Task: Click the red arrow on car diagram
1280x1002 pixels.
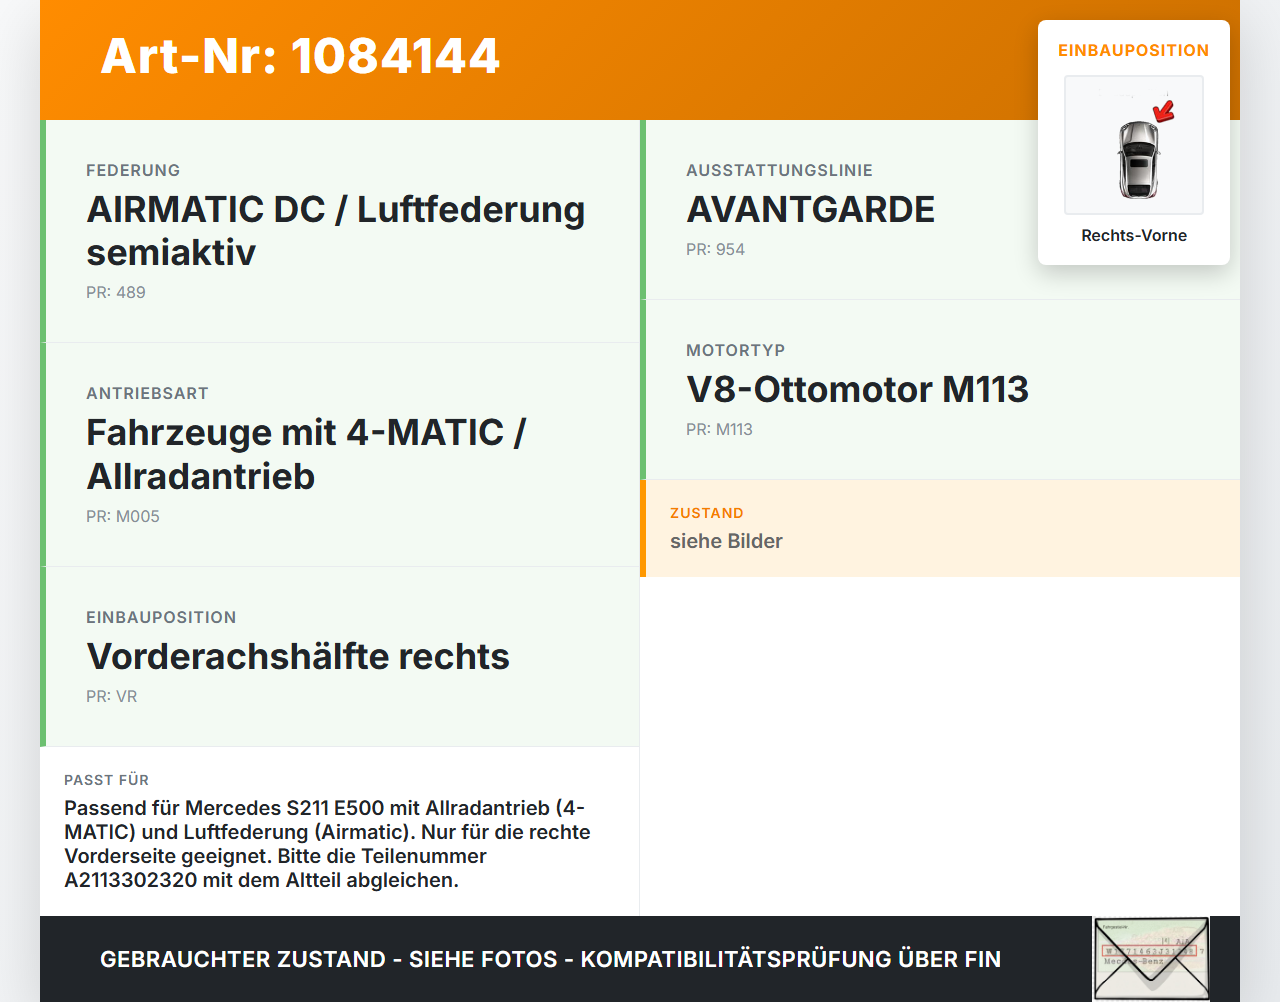Action: point(1163,111)
